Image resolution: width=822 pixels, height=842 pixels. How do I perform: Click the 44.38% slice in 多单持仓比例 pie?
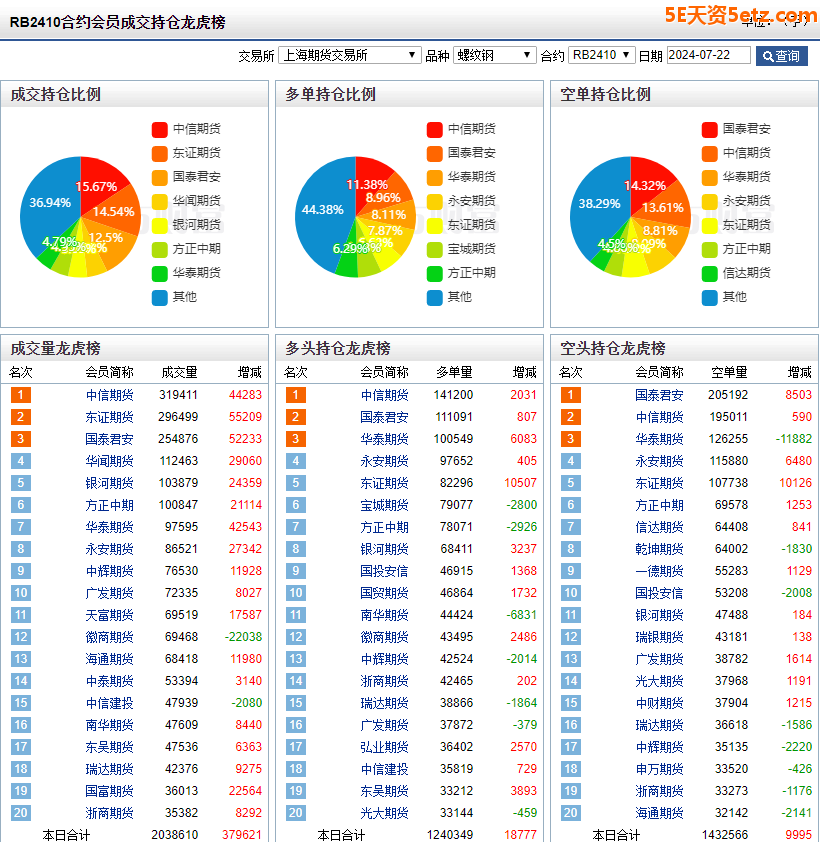(322, 211)
